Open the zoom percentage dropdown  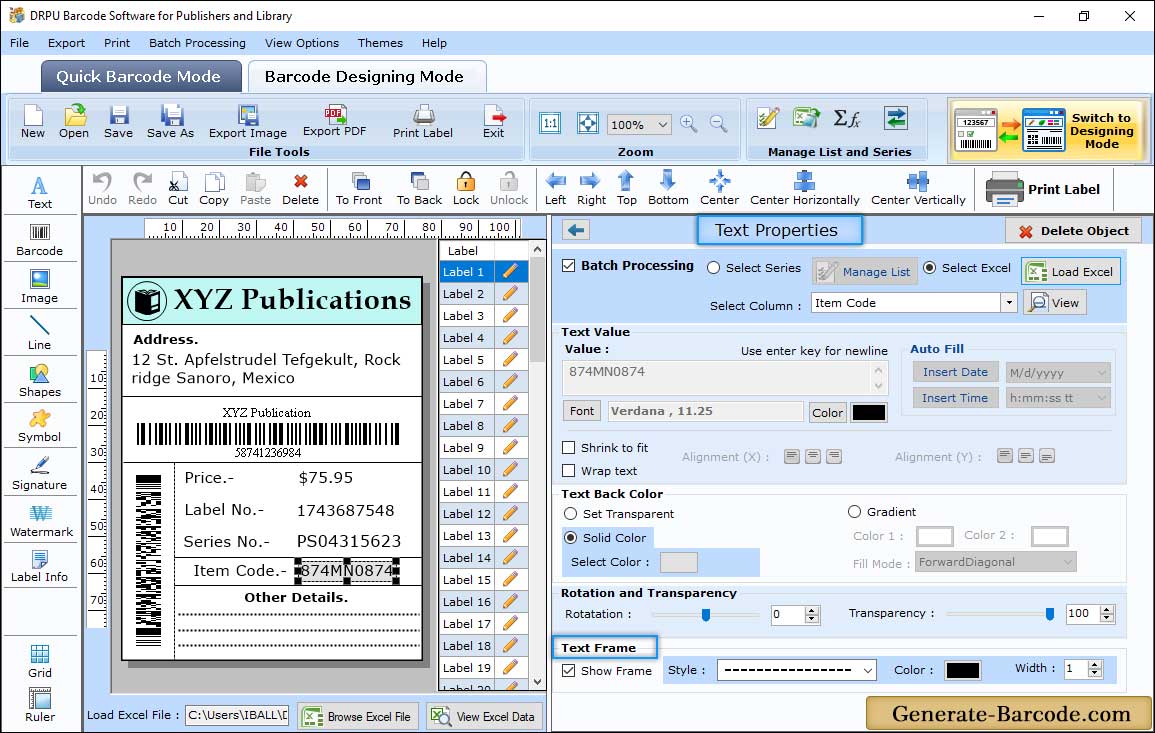point(663,125)
